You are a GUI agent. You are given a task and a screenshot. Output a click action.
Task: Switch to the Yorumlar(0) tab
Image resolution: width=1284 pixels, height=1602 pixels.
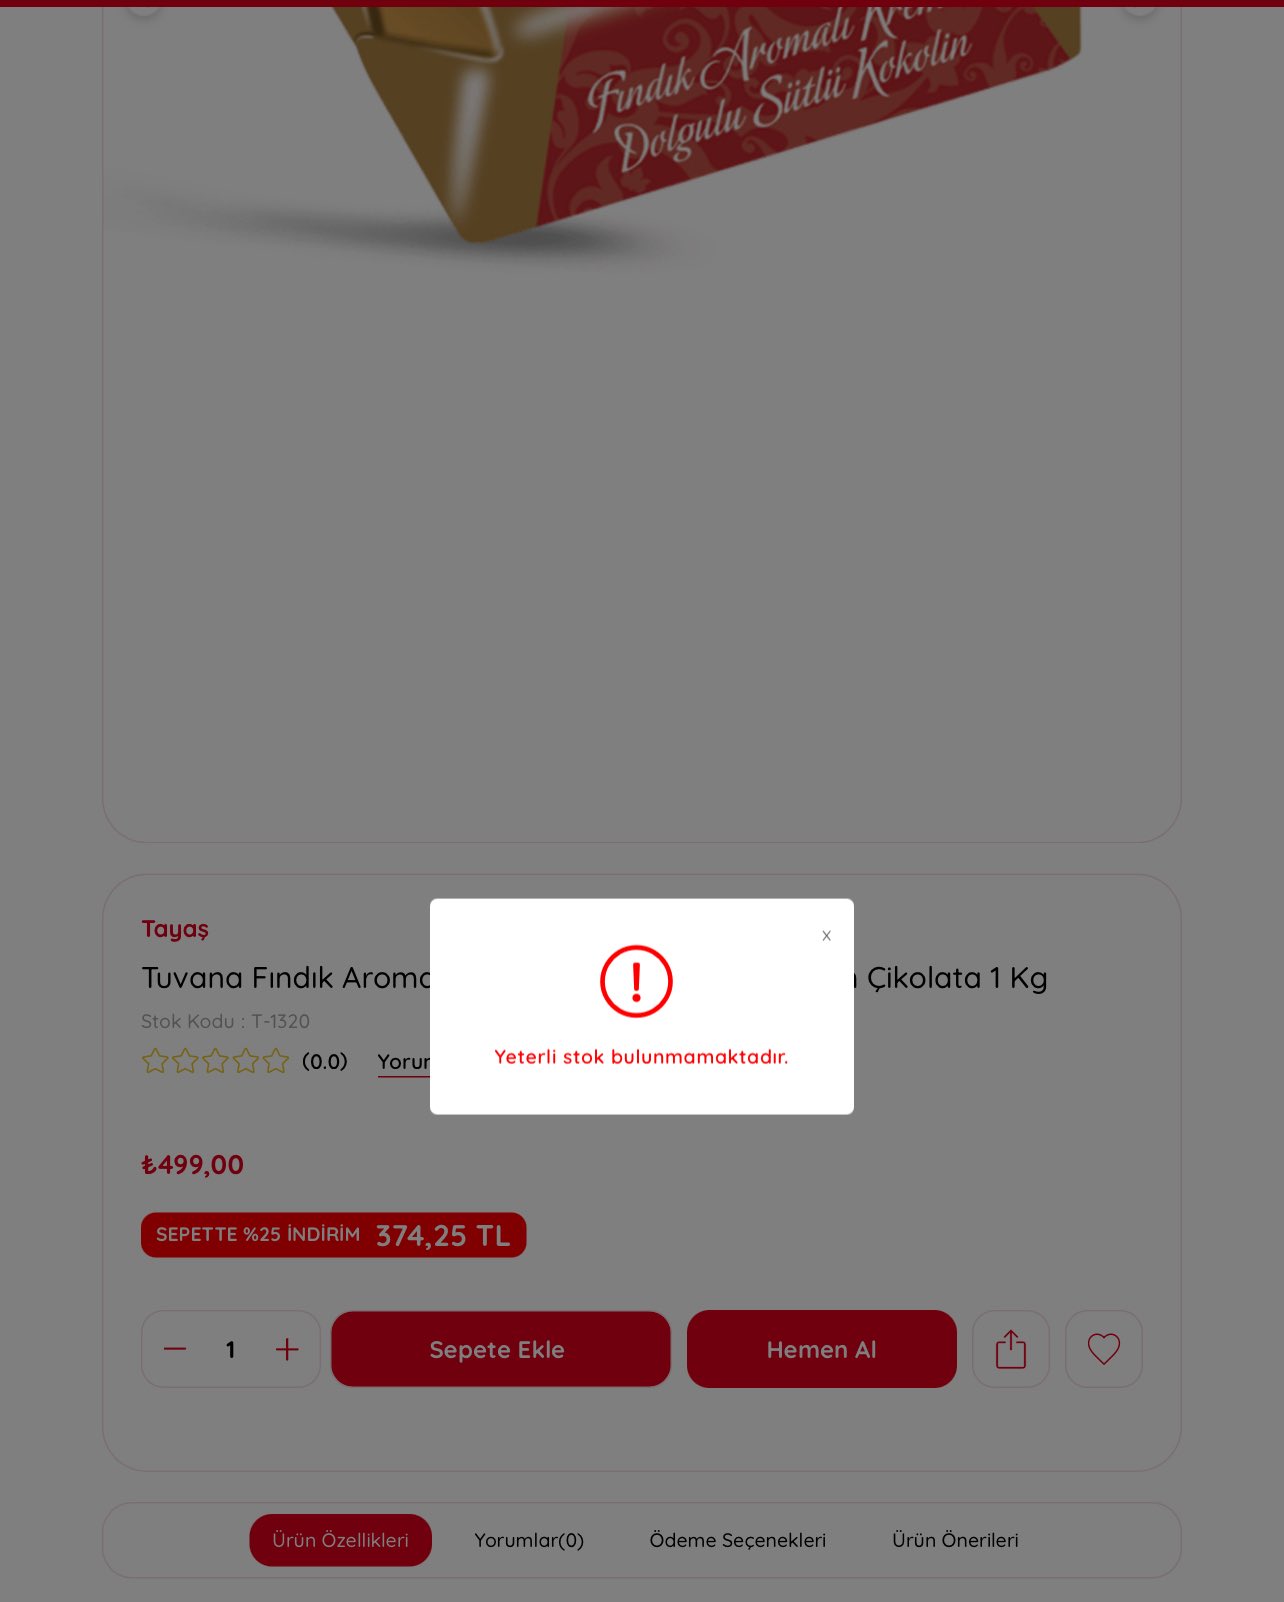click(x=529, y=1540)
